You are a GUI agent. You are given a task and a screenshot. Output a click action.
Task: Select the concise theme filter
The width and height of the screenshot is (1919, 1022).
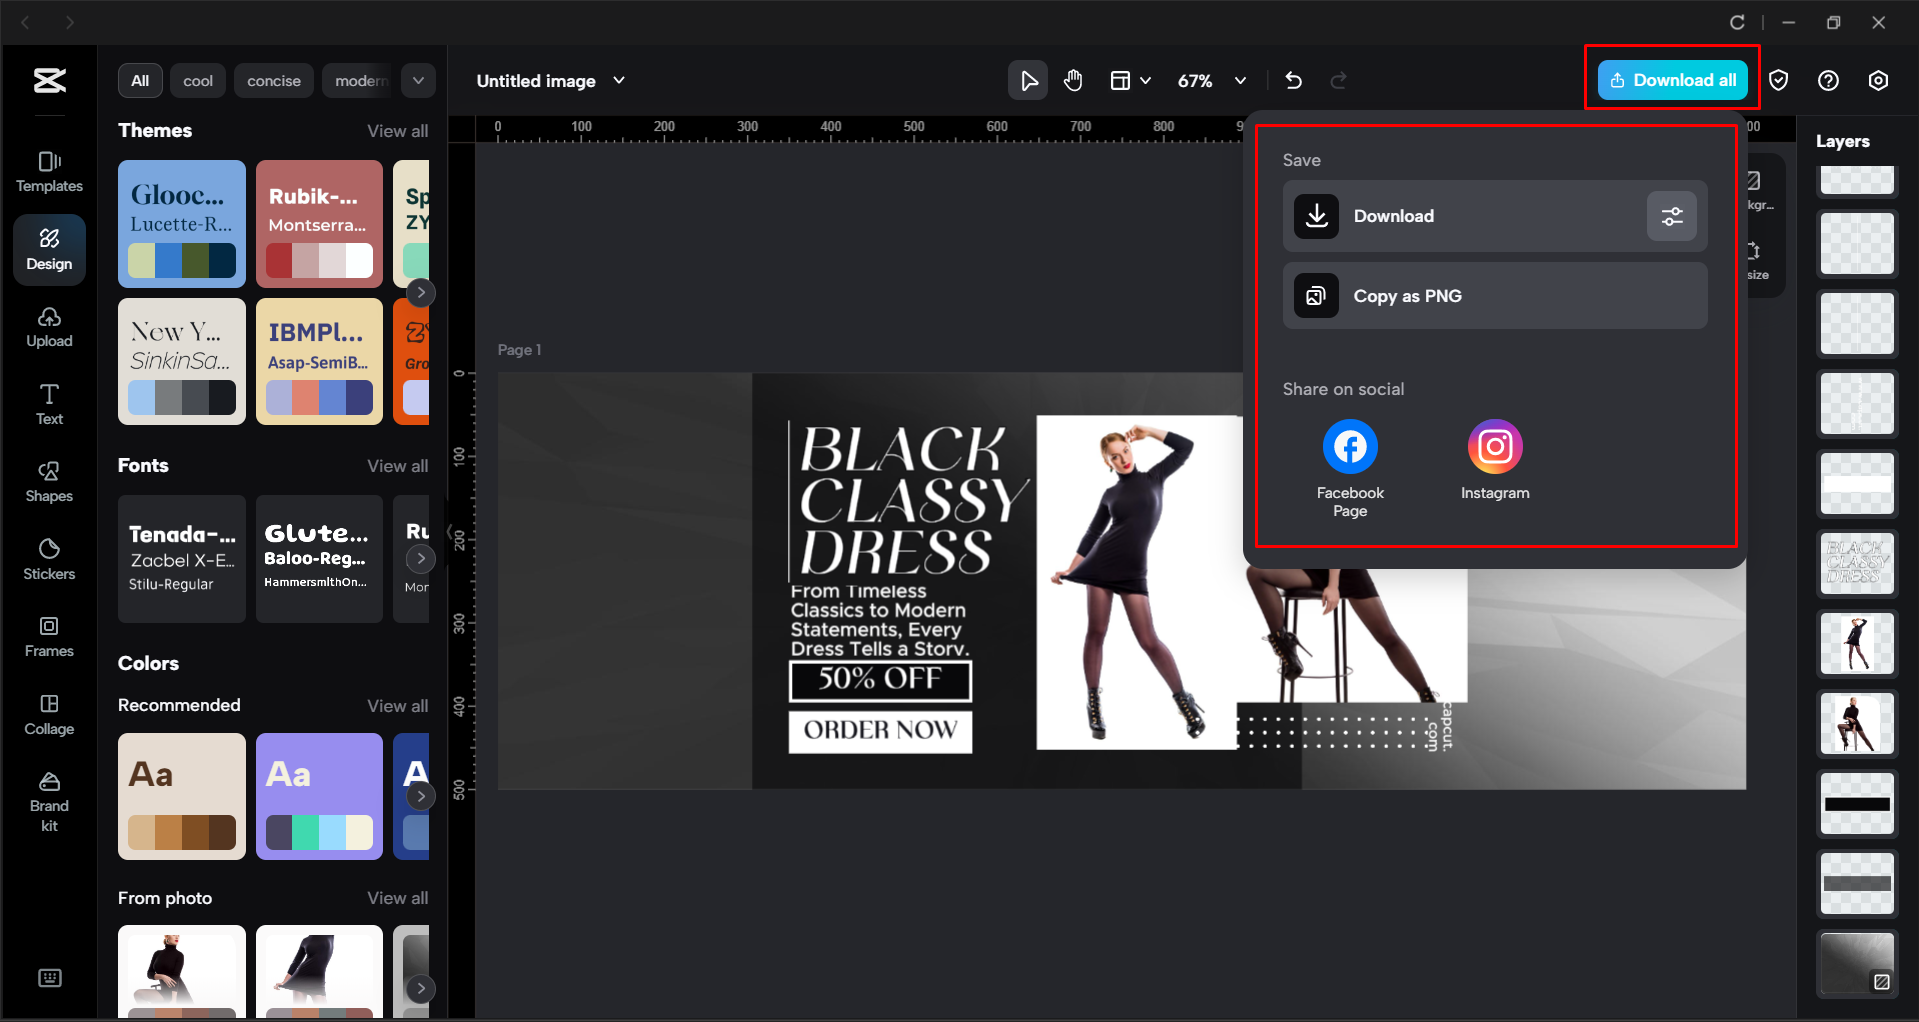click(x=273, y=80)
